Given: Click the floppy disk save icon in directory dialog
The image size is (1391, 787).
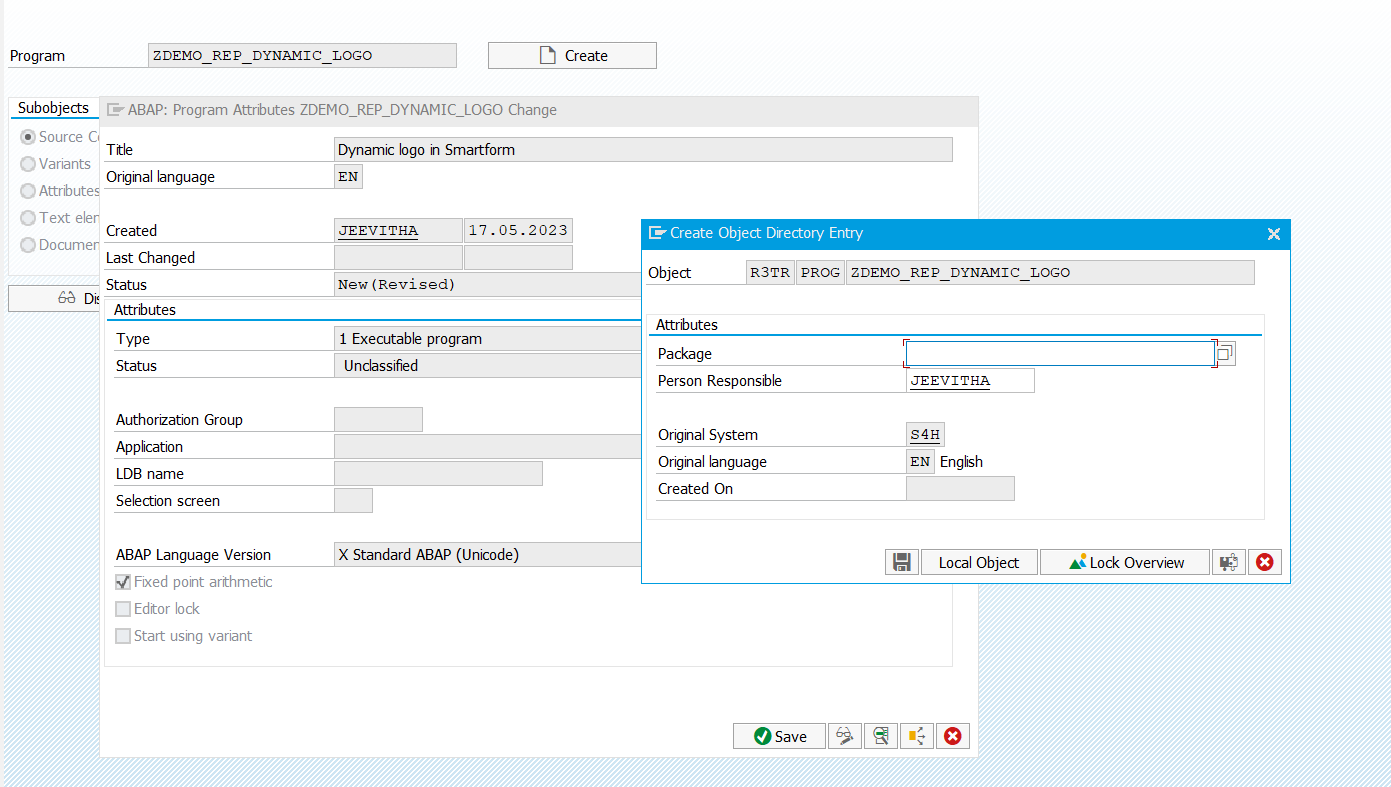Looking at the screenshot, I should 901,562.
